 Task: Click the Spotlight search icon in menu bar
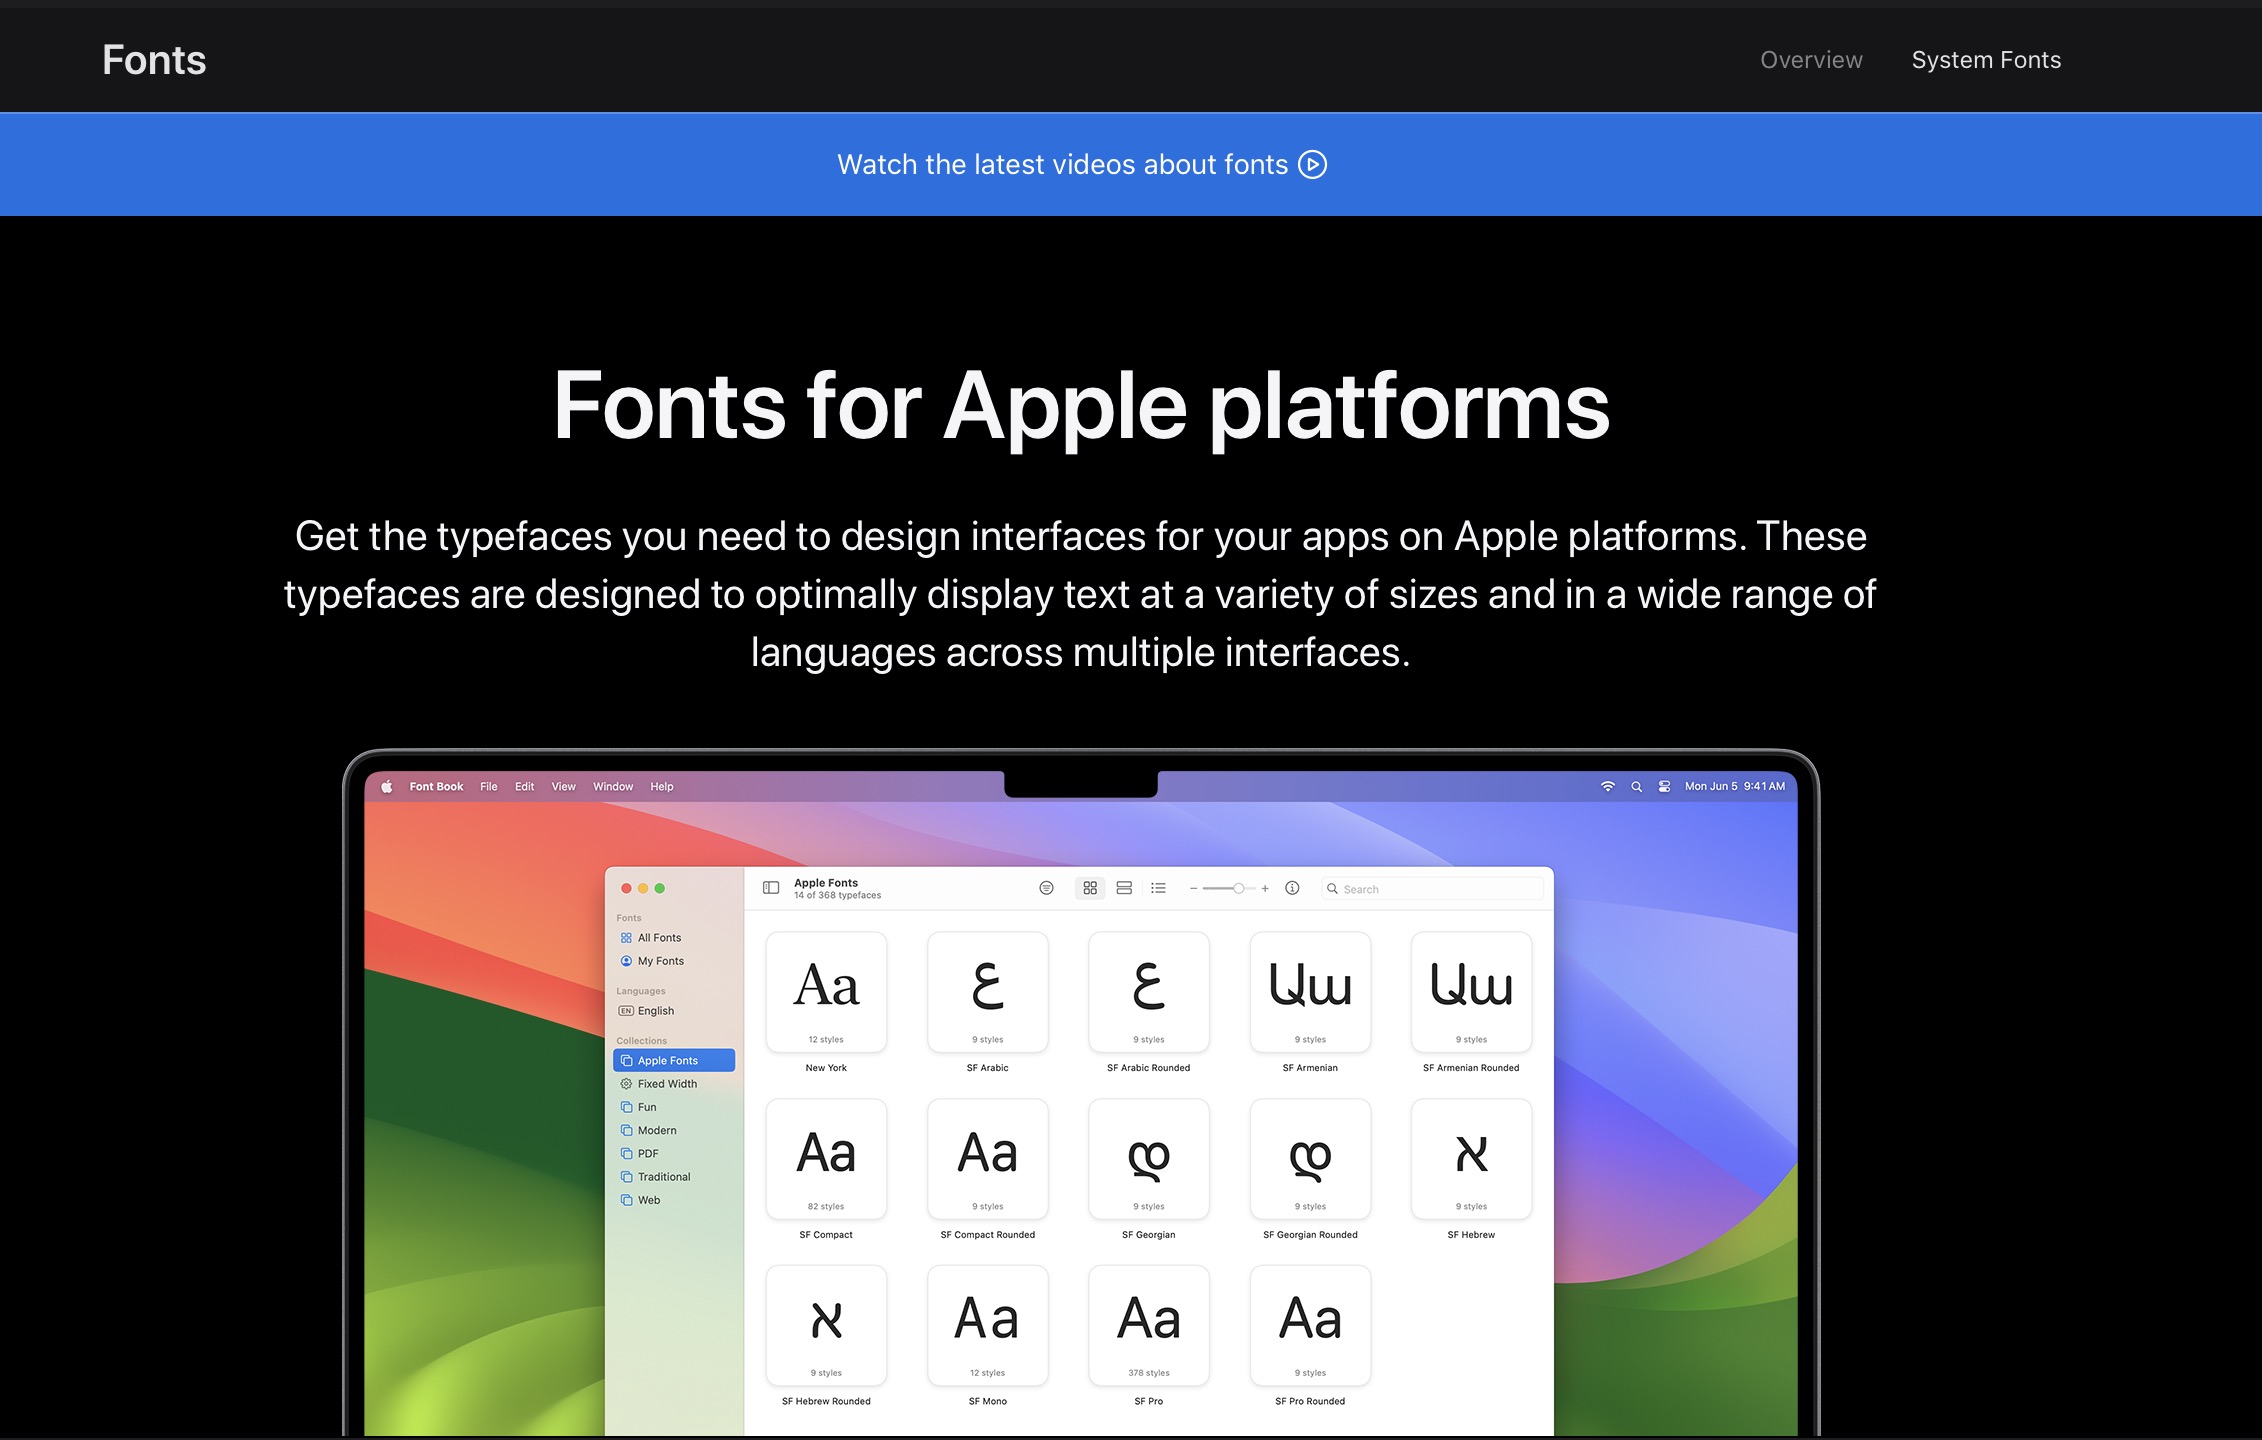coord(1637,786)
